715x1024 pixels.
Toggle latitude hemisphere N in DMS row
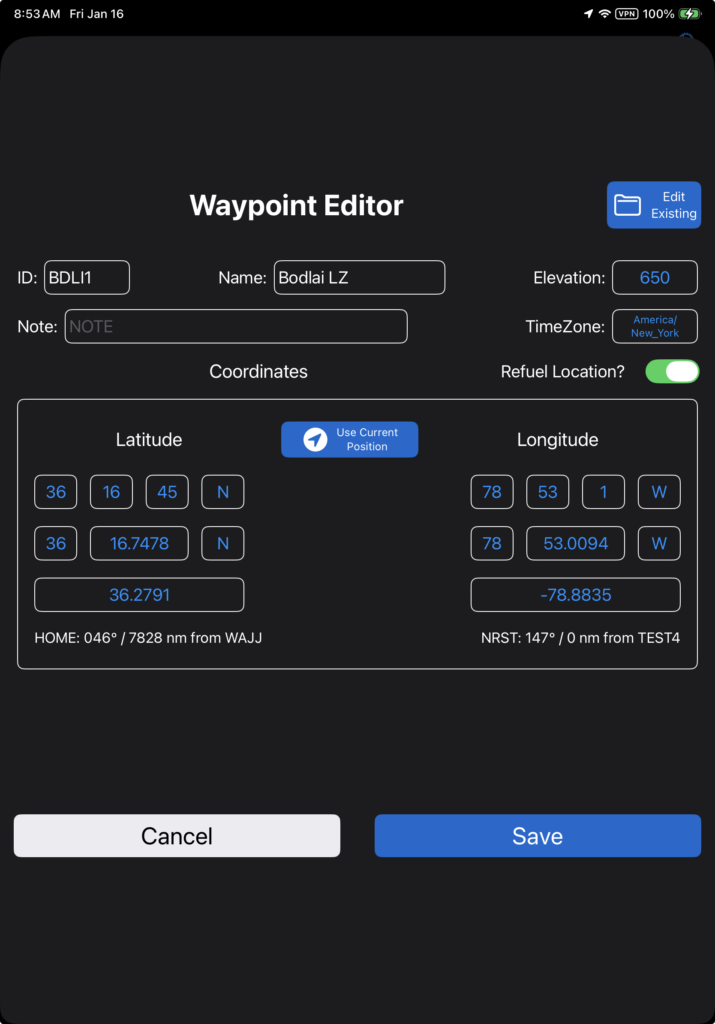pyautogui.click(x=223, y=492)
